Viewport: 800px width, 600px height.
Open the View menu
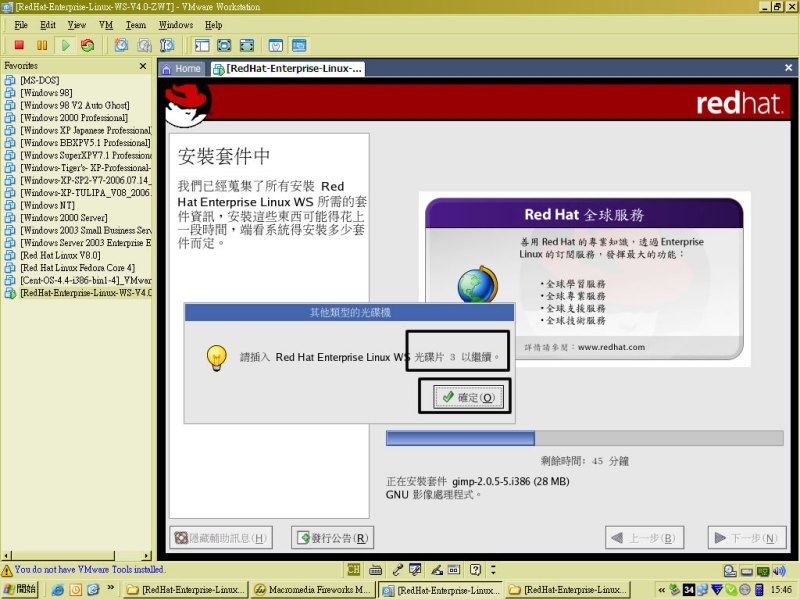pyautogui.click(x=77, y=25)
